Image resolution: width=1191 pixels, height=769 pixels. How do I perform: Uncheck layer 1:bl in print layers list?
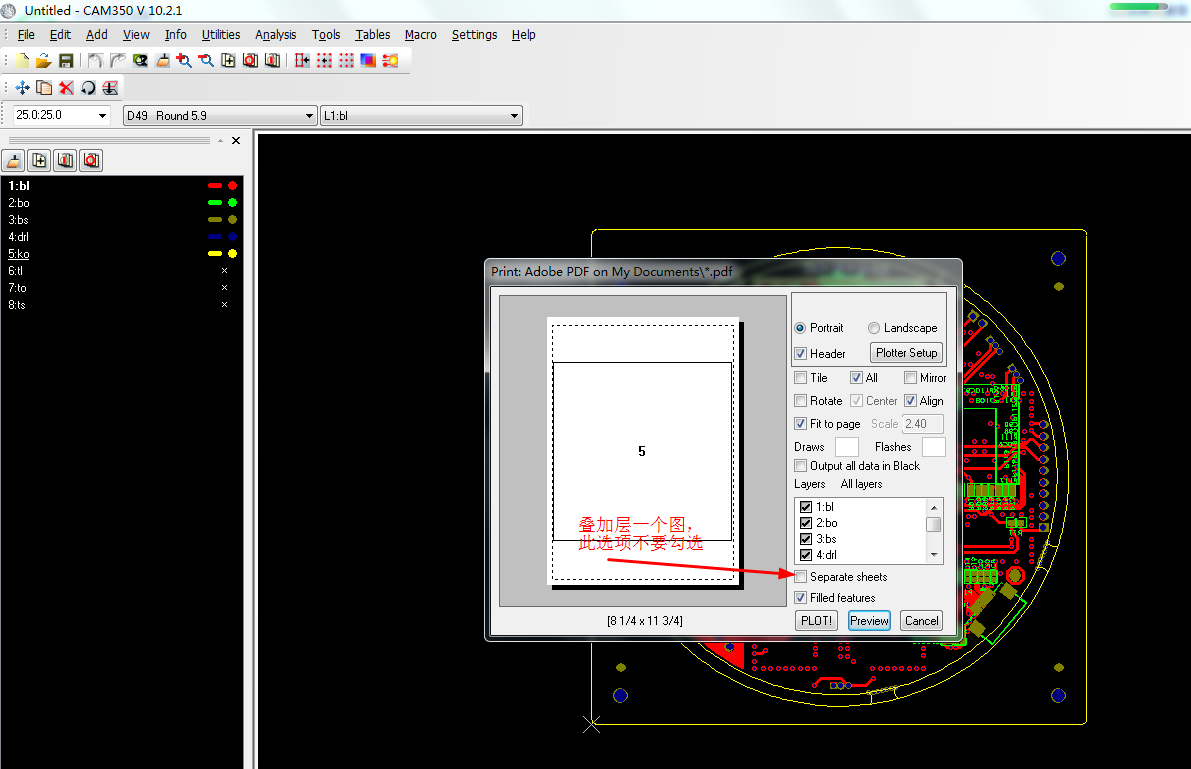[806, 507]
